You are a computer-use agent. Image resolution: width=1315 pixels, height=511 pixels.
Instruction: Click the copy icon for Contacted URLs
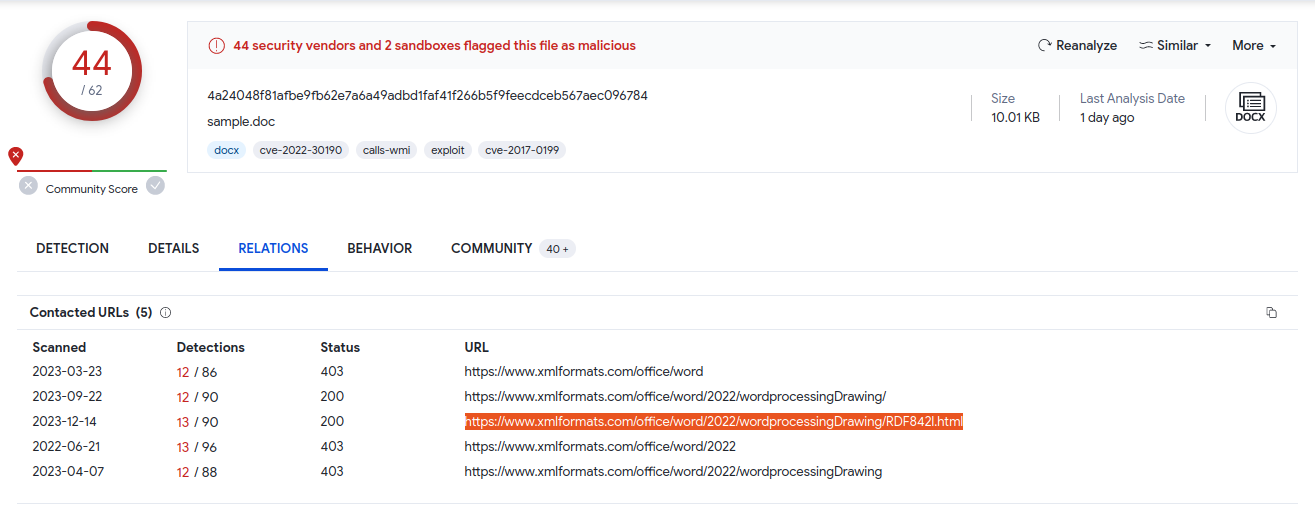pyautogui.click(x=1272, y=313)
